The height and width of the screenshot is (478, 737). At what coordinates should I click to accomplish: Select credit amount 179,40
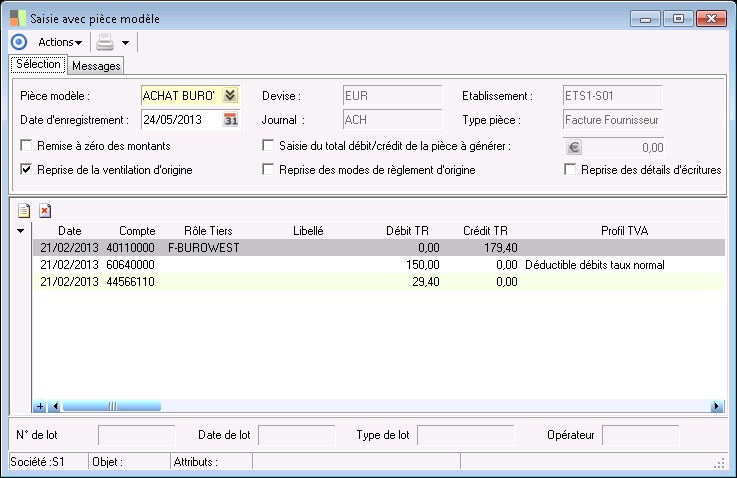(x=501, y=248)
